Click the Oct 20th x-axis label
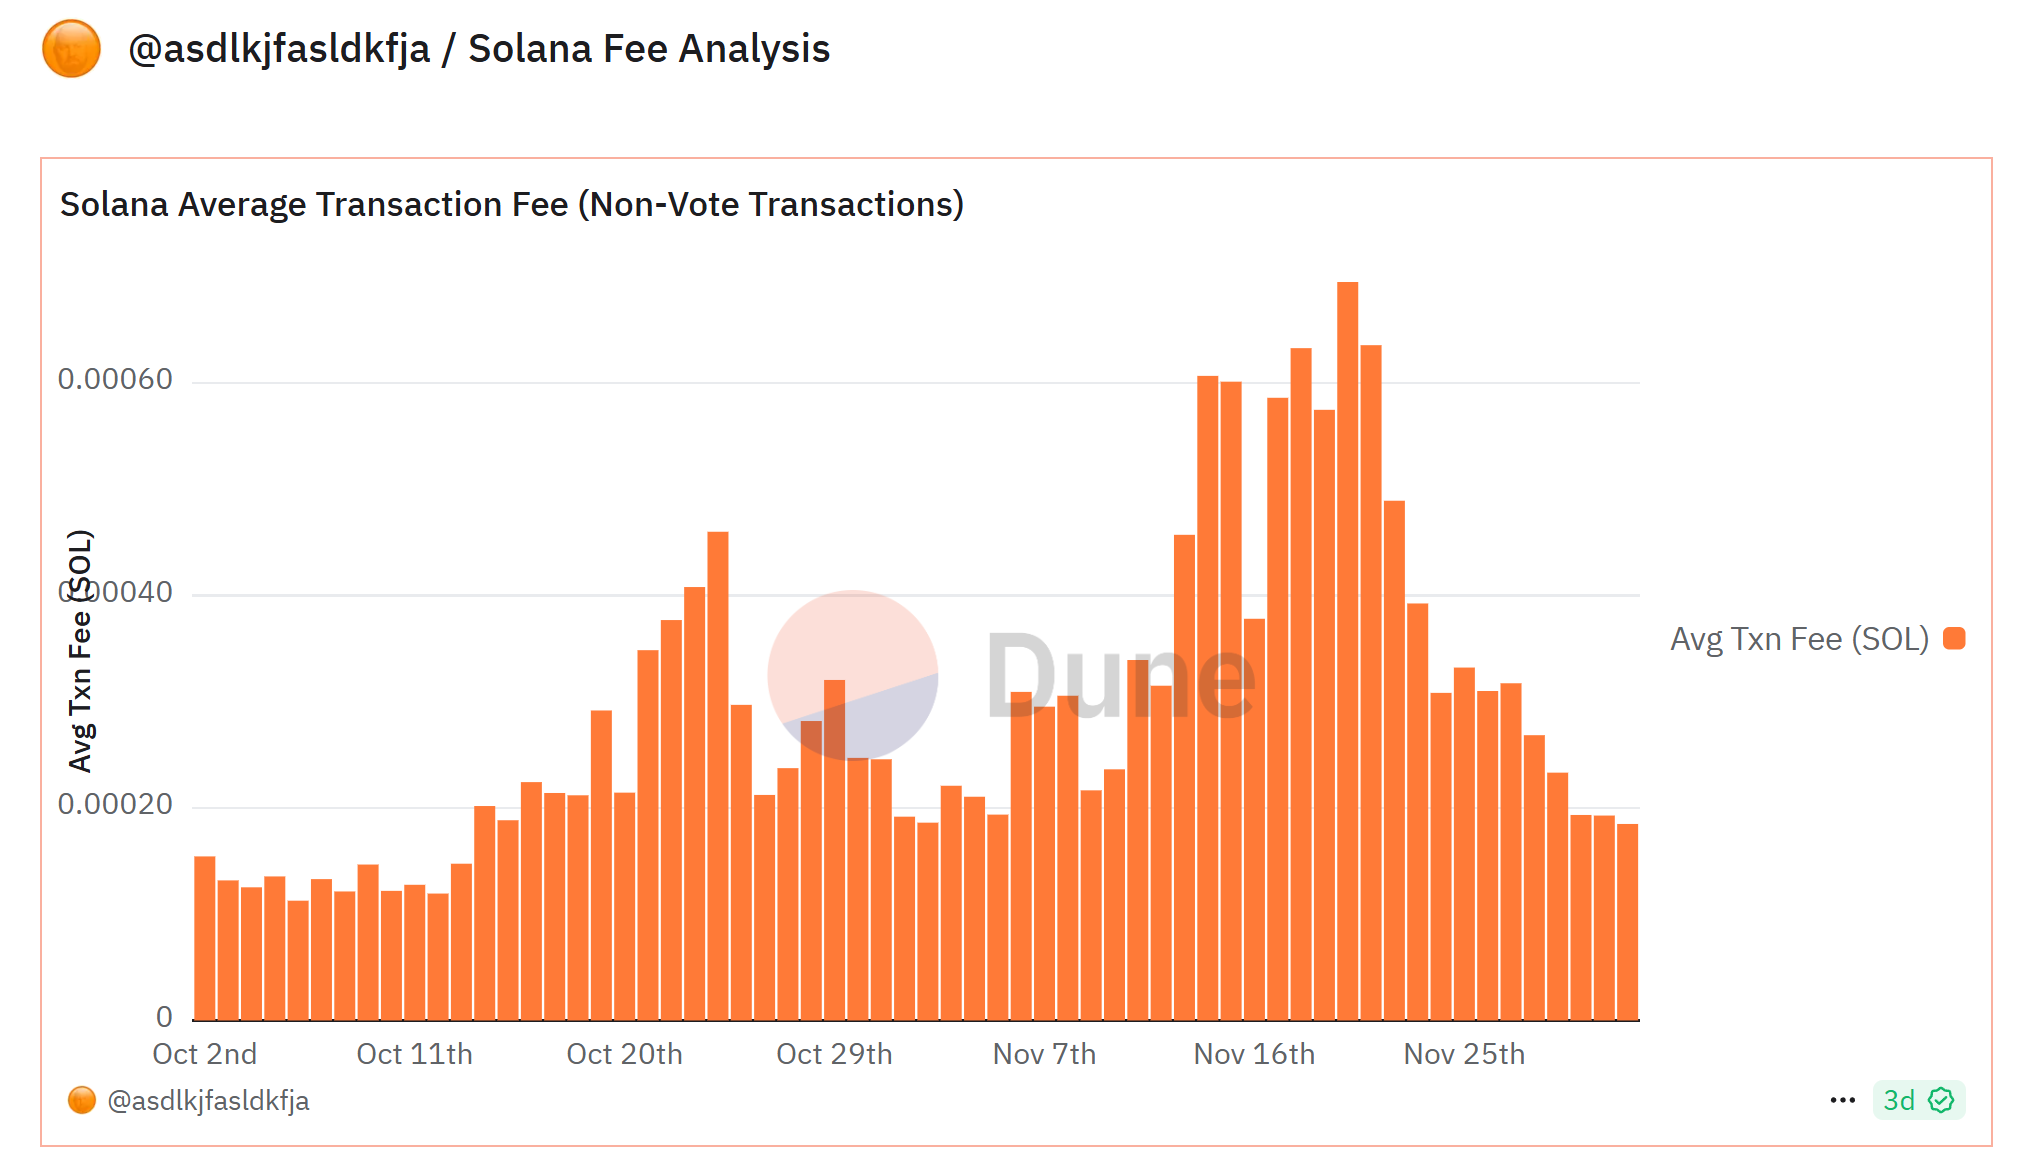 click(x=624, y=1054)
